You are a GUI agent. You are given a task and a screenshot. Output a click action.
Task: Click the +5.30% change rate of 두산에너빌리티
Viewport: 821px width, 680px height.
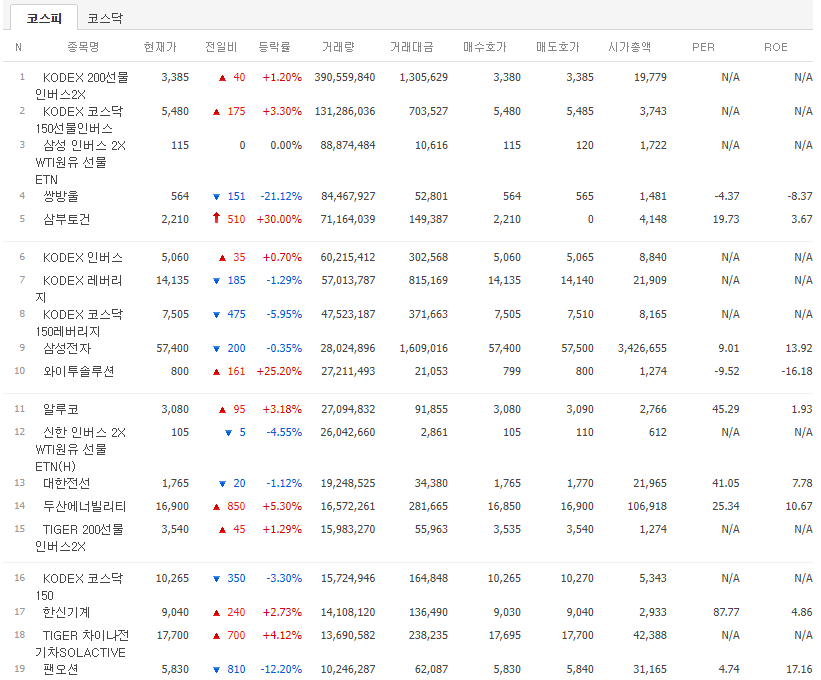coord(282,506)
